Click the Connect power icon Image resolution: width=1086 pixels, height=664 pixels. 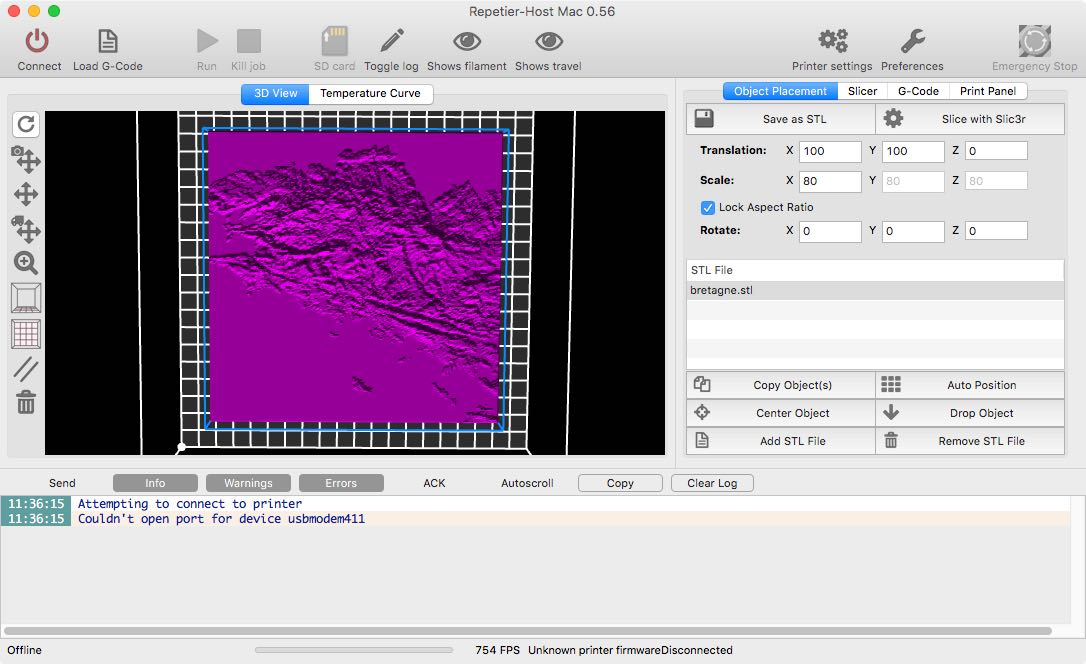click(37, 41)
